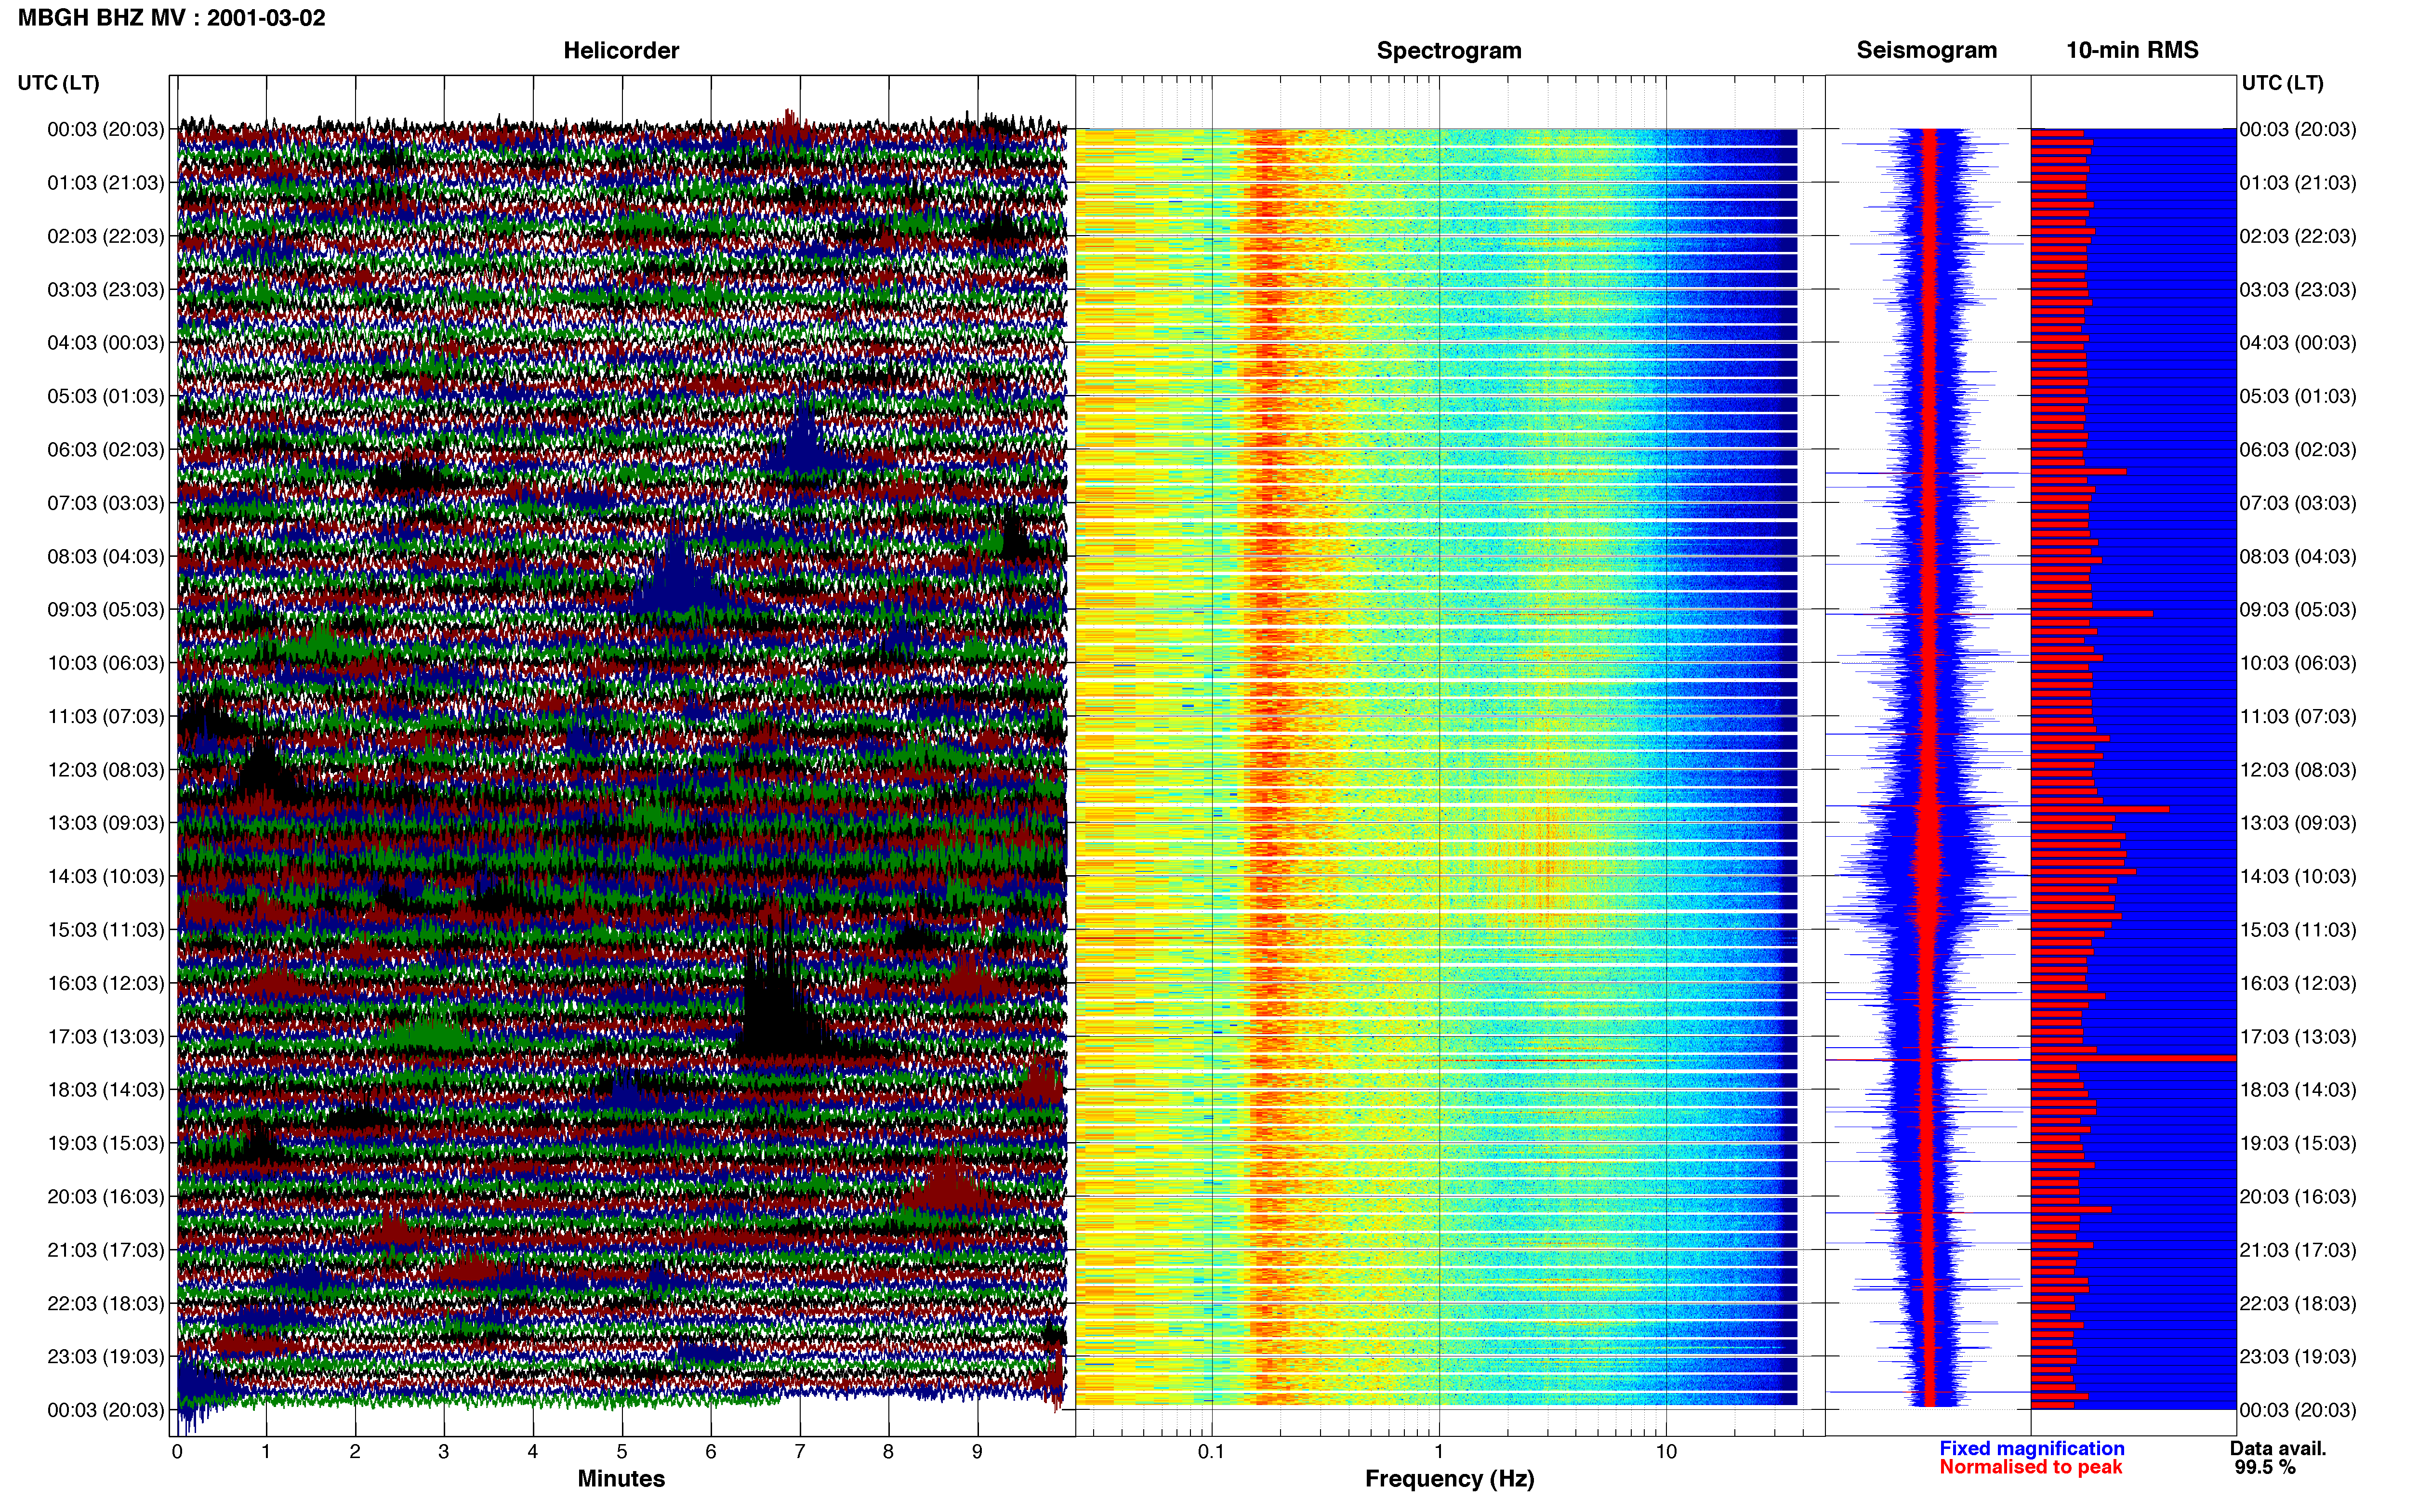This screenshot has height=1512, width=2418.
Task: Click the '99.5 %' data availability value
Action: [2265, 1467]
